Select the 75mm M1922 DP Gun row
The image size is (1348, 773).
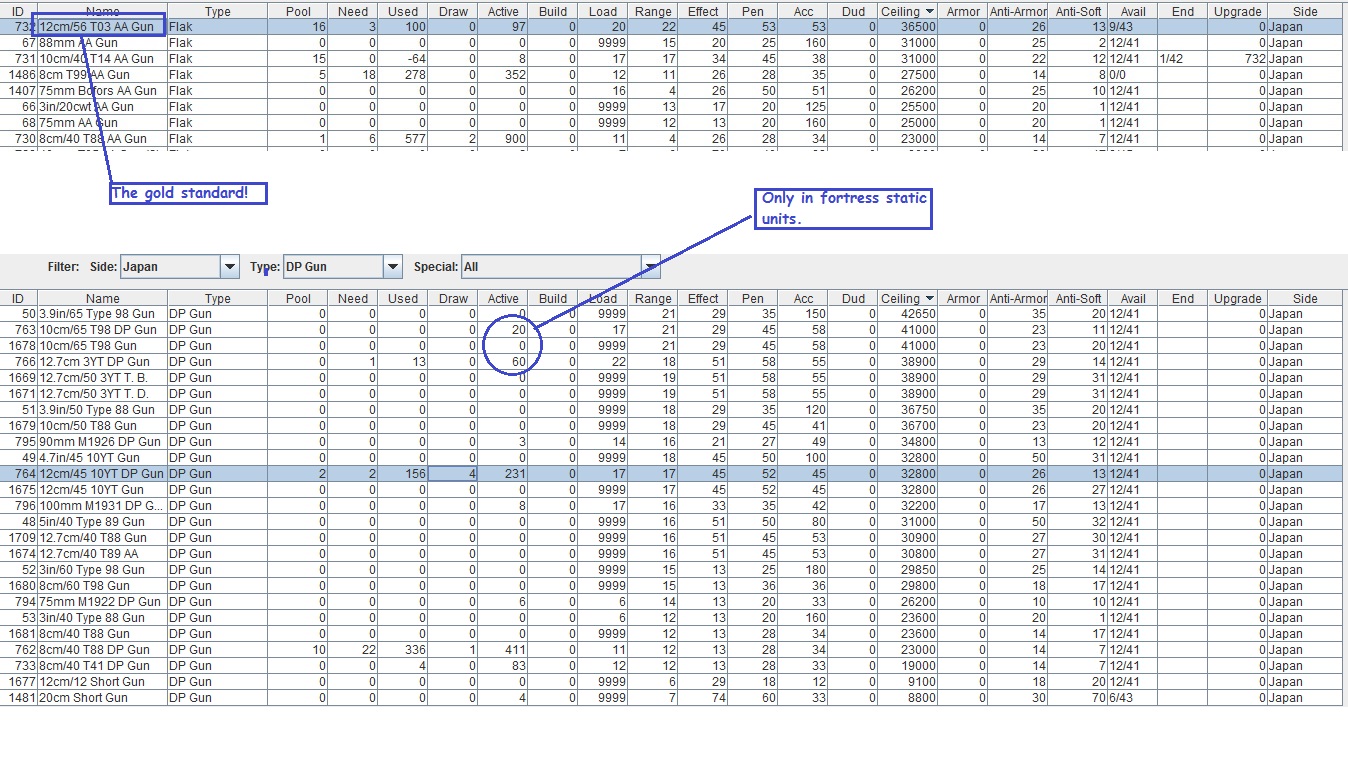pyautogui.click(x=671, y=602)
